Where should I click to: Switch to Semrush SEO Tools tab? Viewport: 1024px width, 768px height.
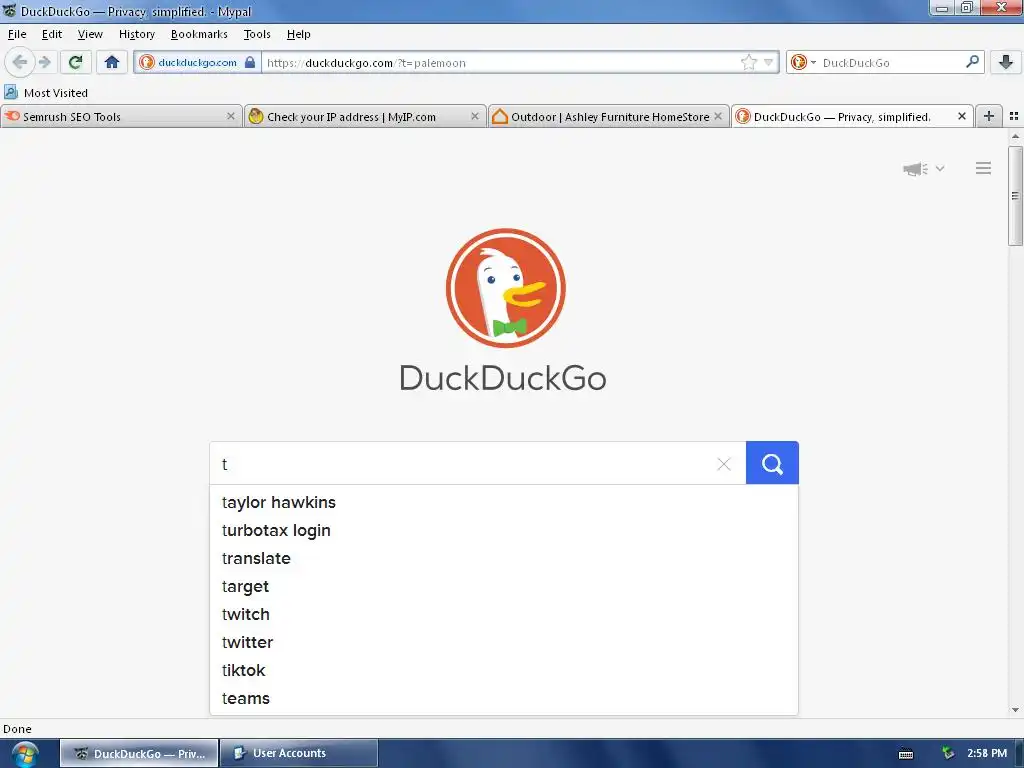point(121,116)
